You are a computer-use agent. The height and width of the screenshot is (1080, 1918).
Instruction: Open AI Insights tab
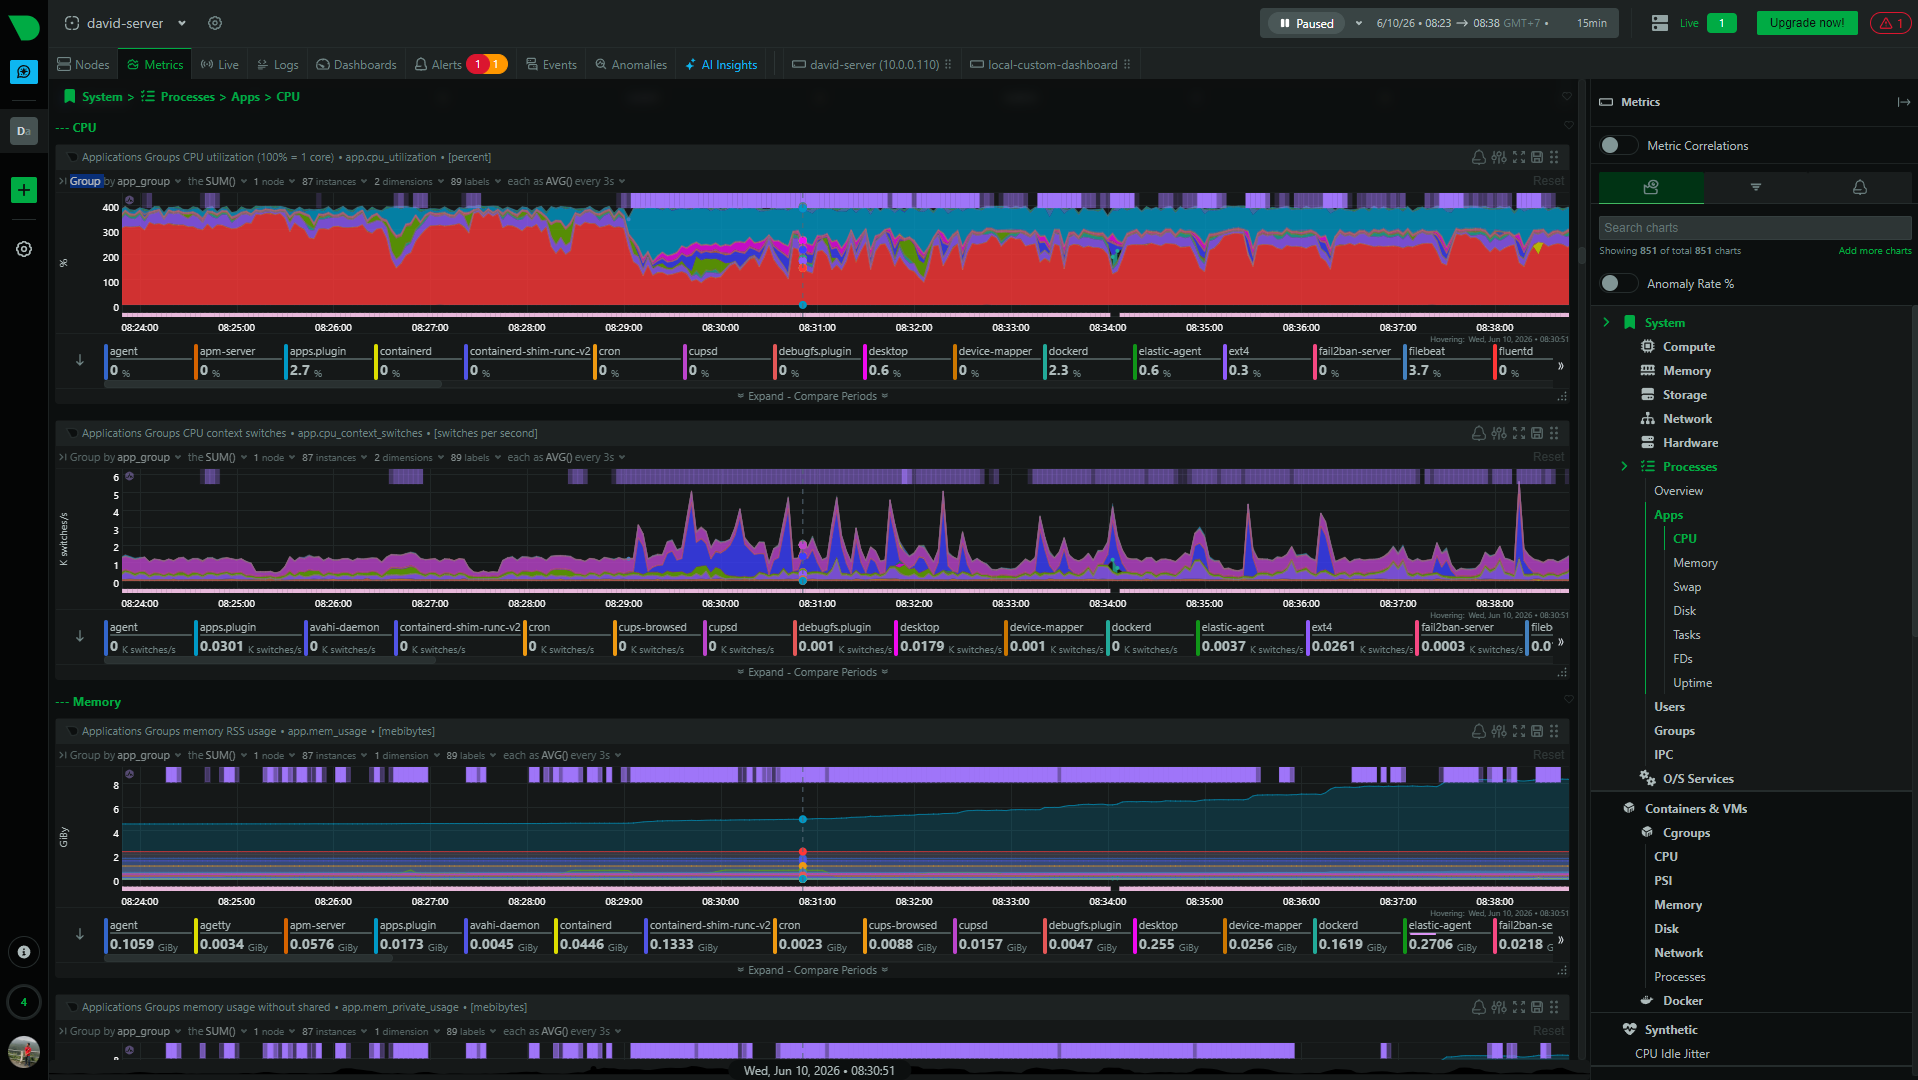[721, 64]
